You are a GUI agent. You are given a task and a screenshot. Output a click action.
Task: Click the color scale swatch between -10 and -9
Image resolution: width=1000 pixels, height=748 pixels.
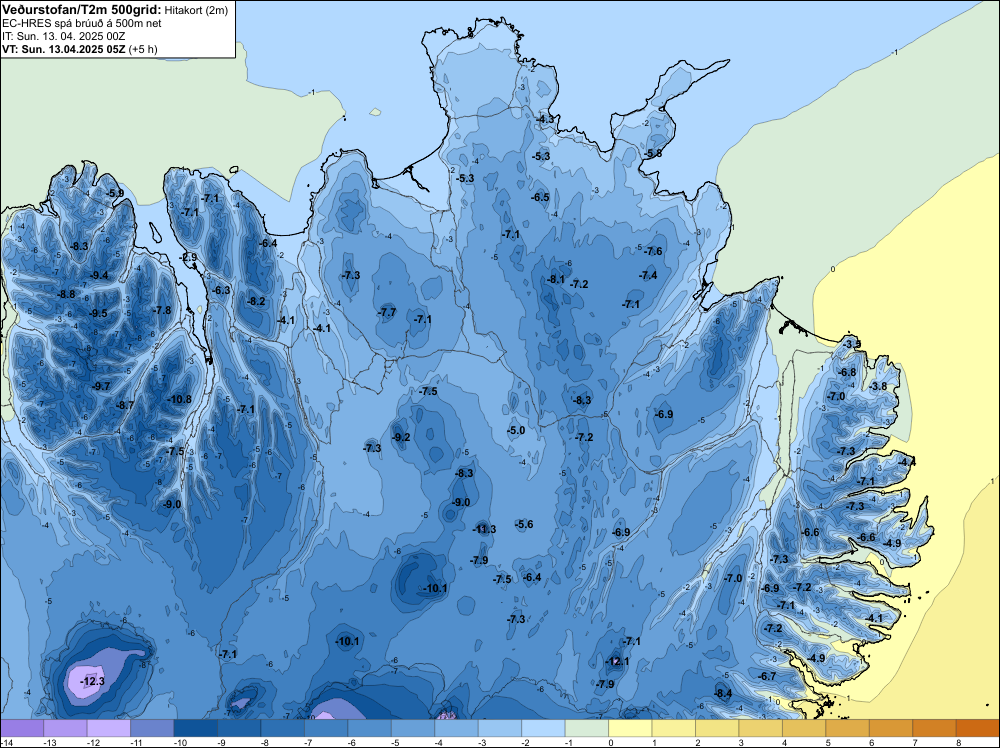[195, 728]
